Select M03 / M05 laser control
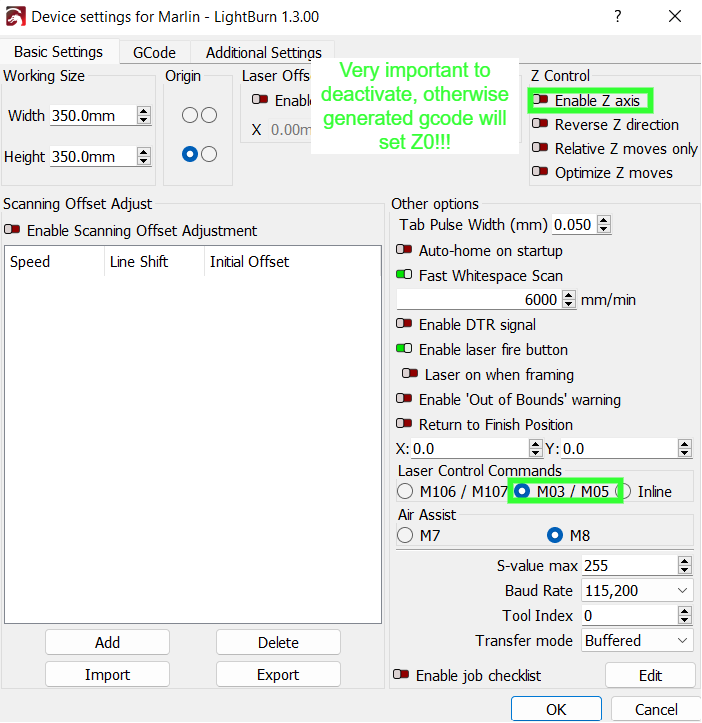Screen dimensions: 702x723 coord(522,492)
